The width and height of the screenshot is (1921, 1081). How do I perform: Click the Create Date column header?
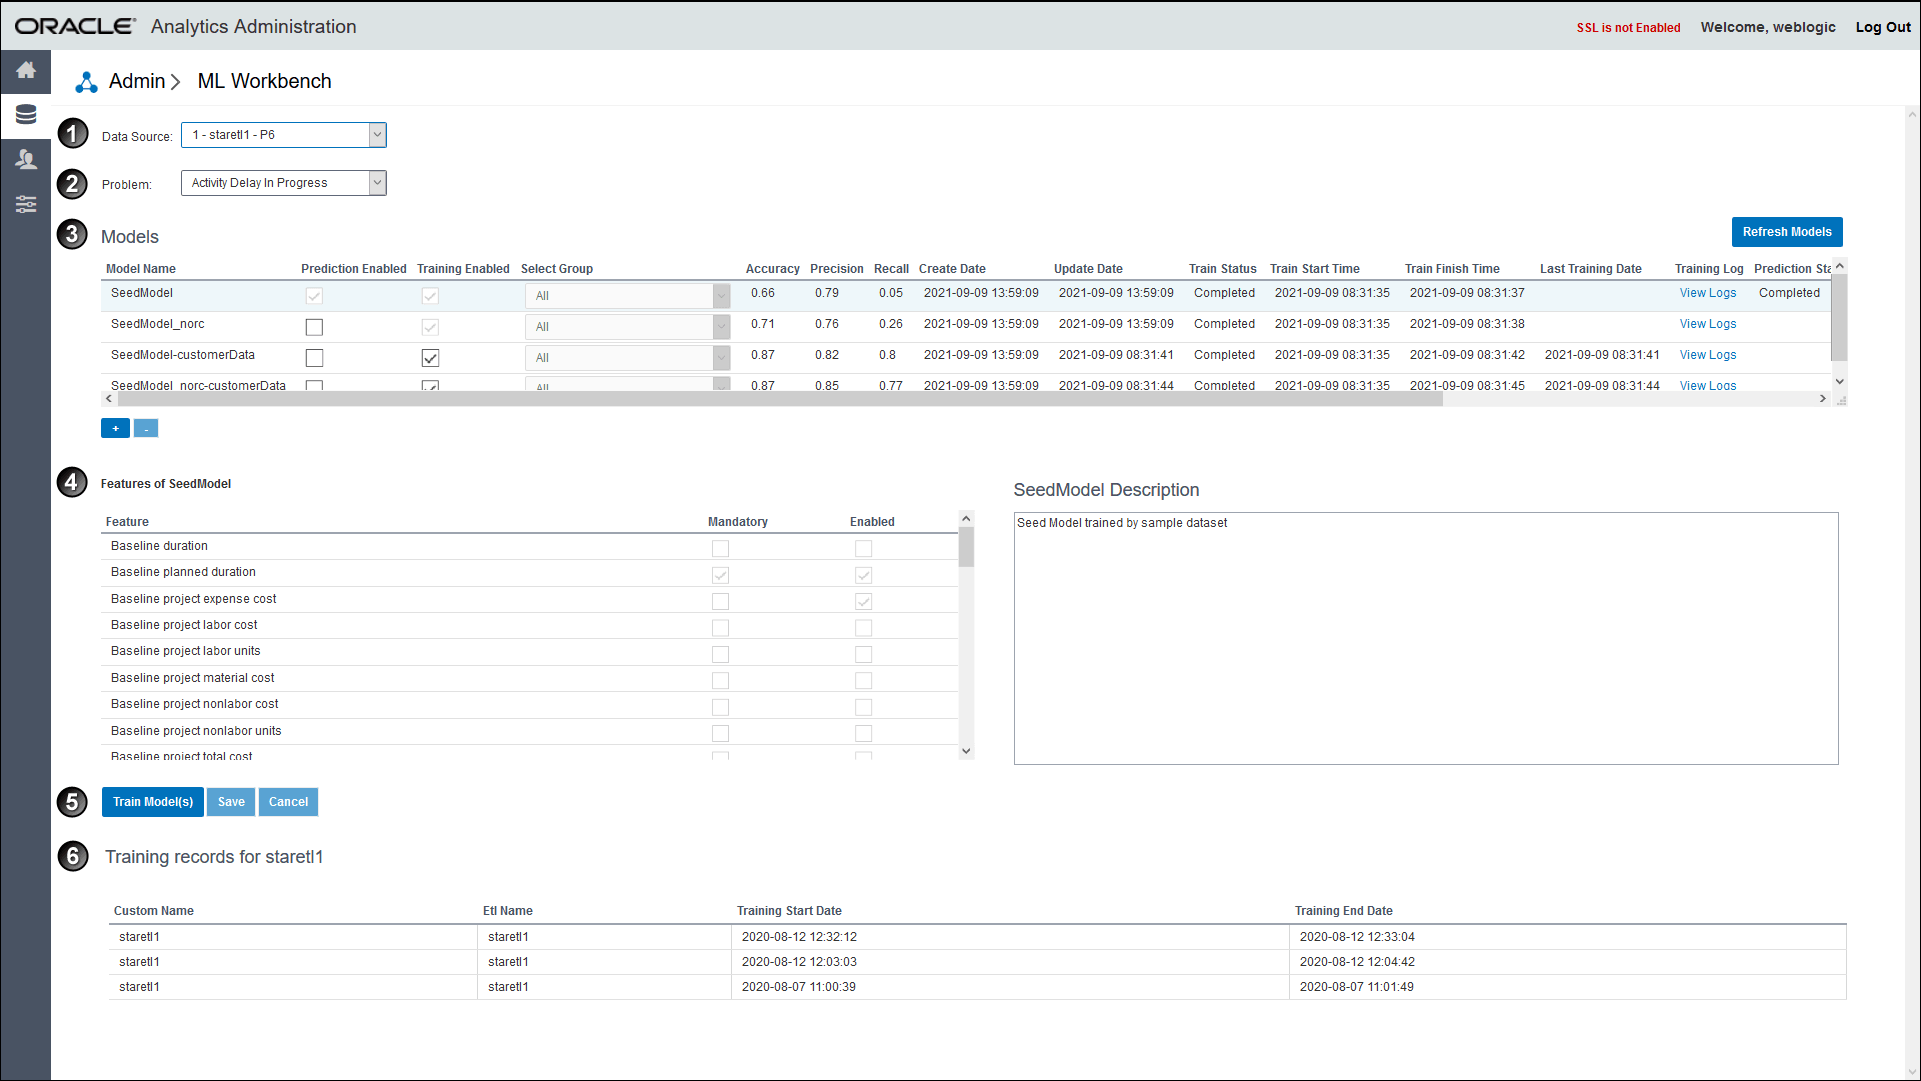click(x=952, y=269)
